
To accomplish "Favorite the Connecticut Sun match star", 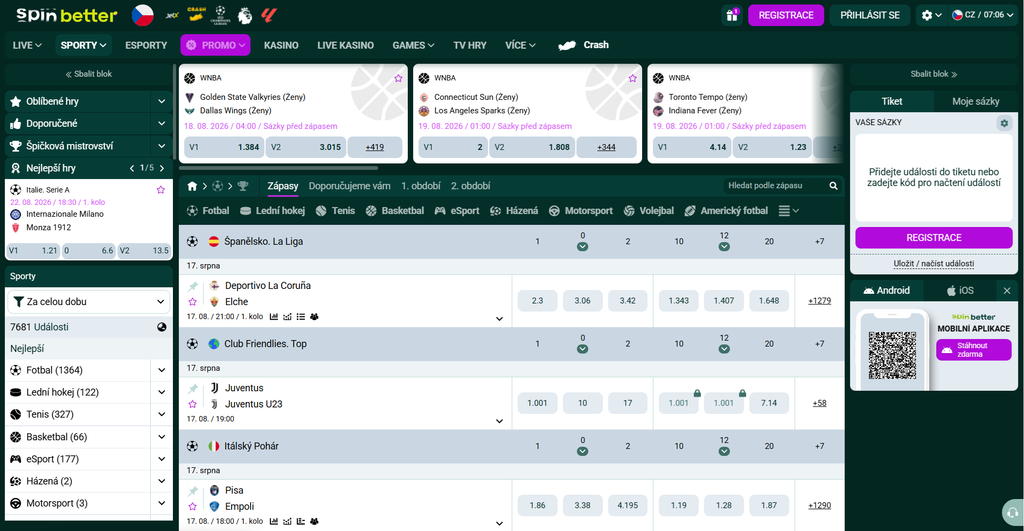I will (x=632, y=78).
